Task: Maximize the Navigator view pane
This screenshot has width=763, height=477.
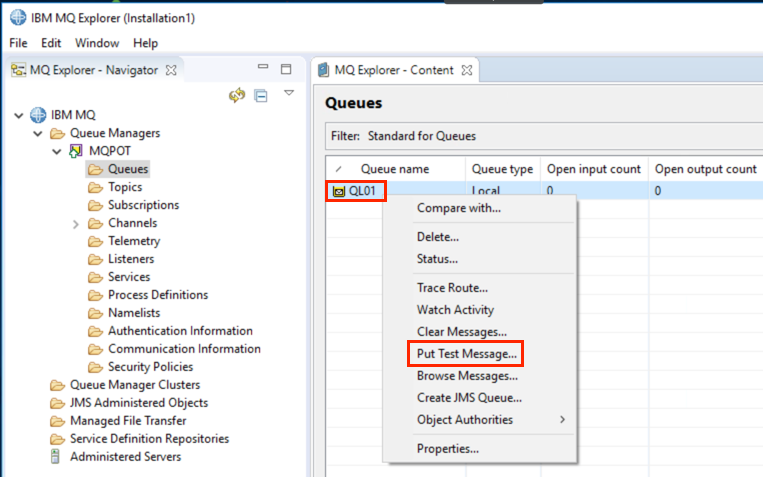Action: (286, 69)
